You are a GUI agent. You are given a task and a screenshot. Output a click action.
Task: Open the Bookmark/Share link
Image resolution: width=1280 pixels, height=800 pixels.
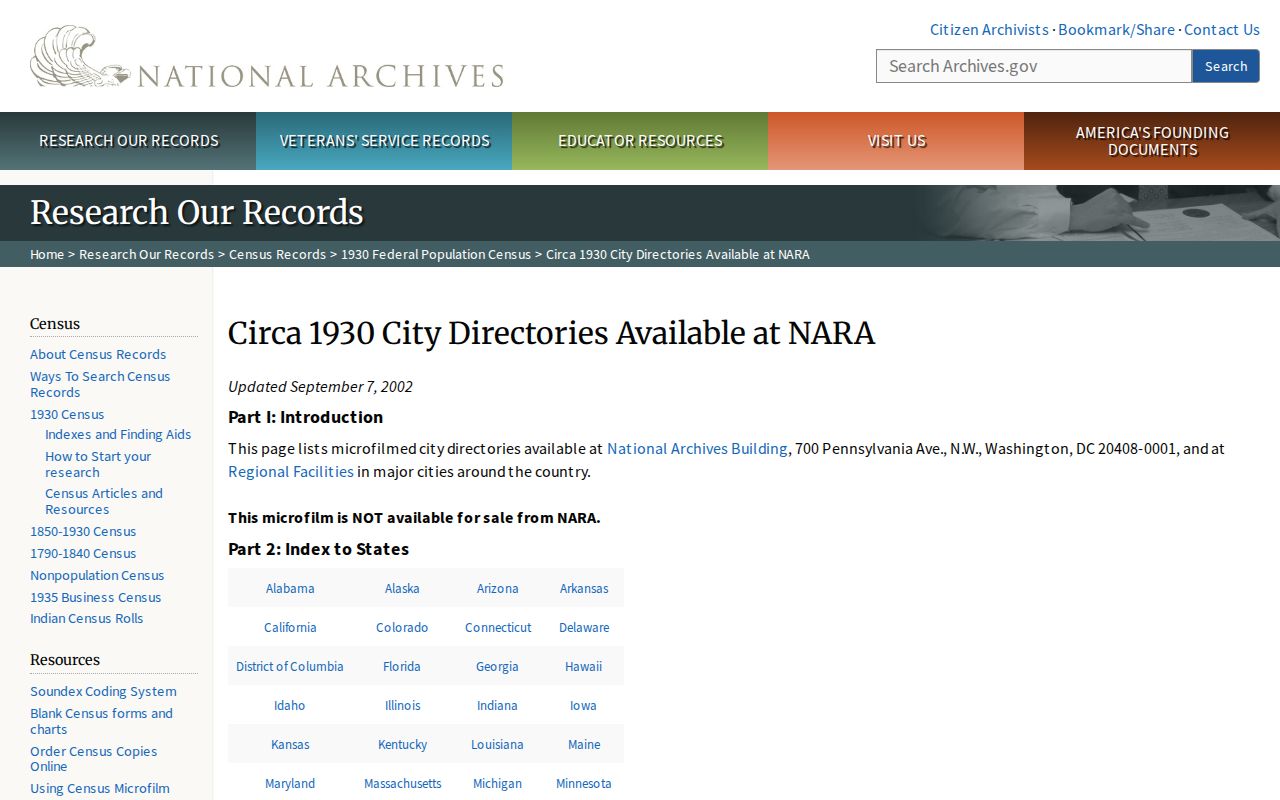click(1116, 30)
